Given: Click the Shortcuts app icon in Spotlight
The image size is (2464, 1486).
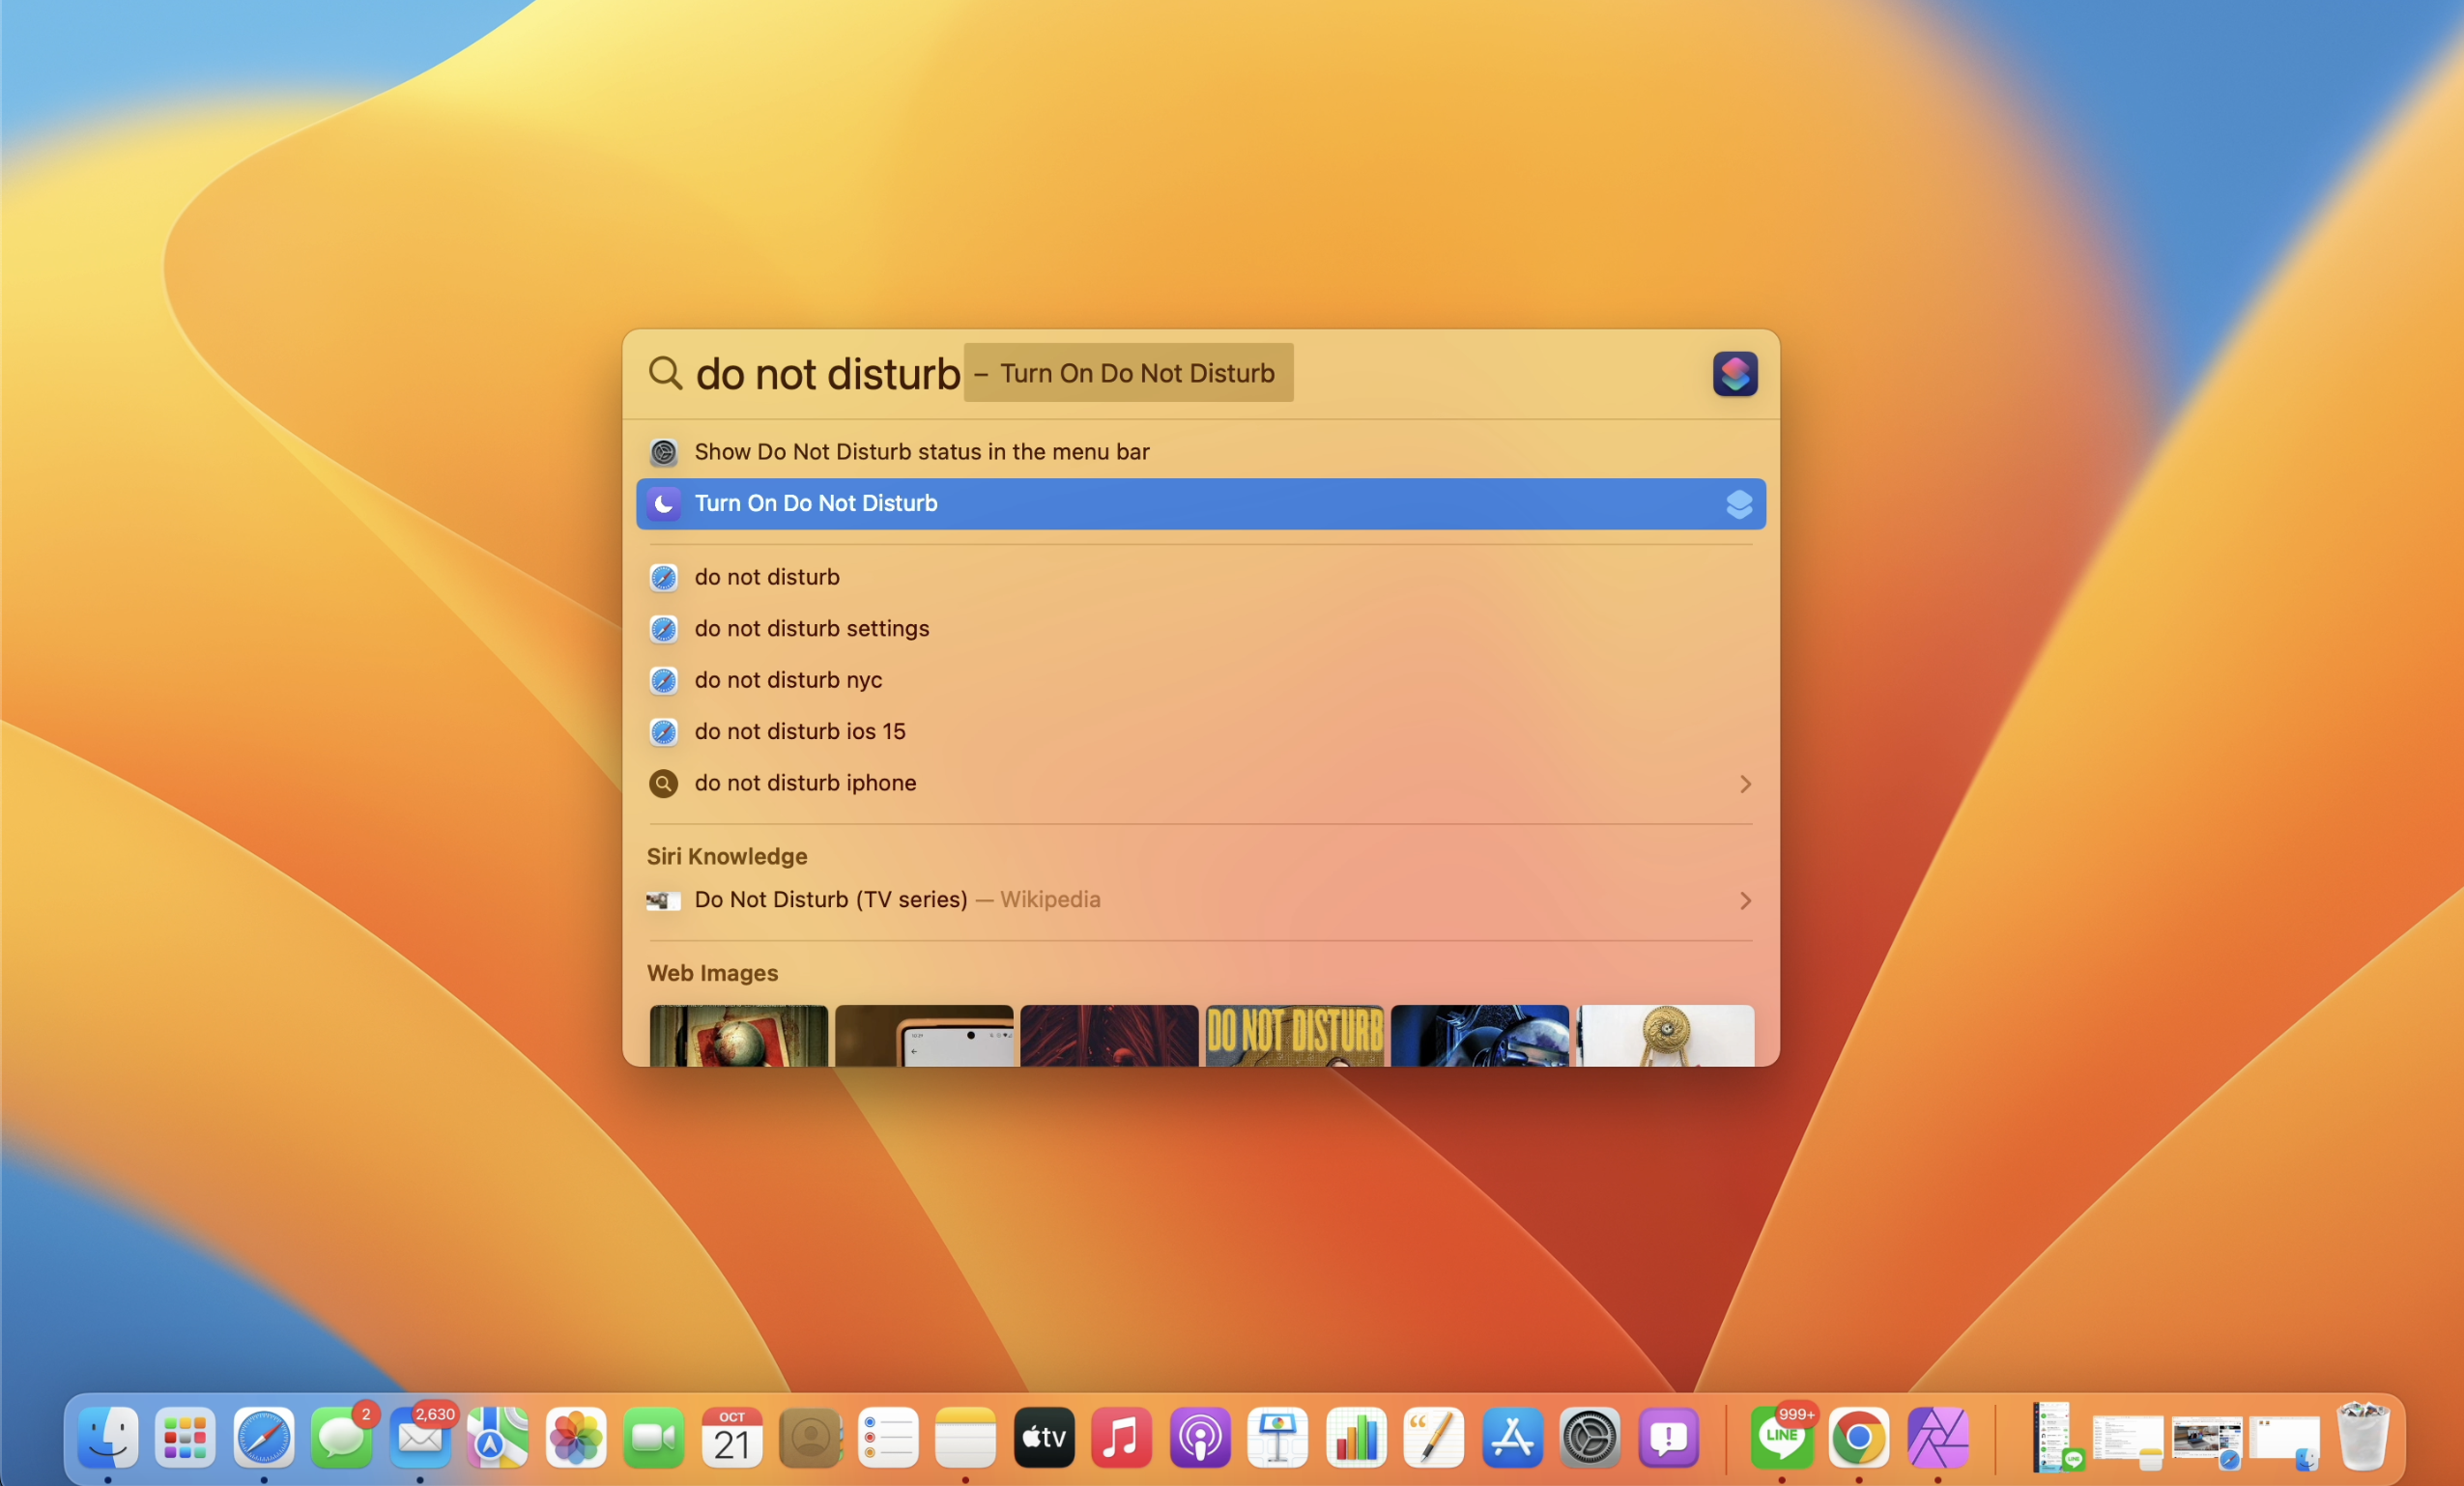Looking at the screenshot, I should click(1734, 374).
